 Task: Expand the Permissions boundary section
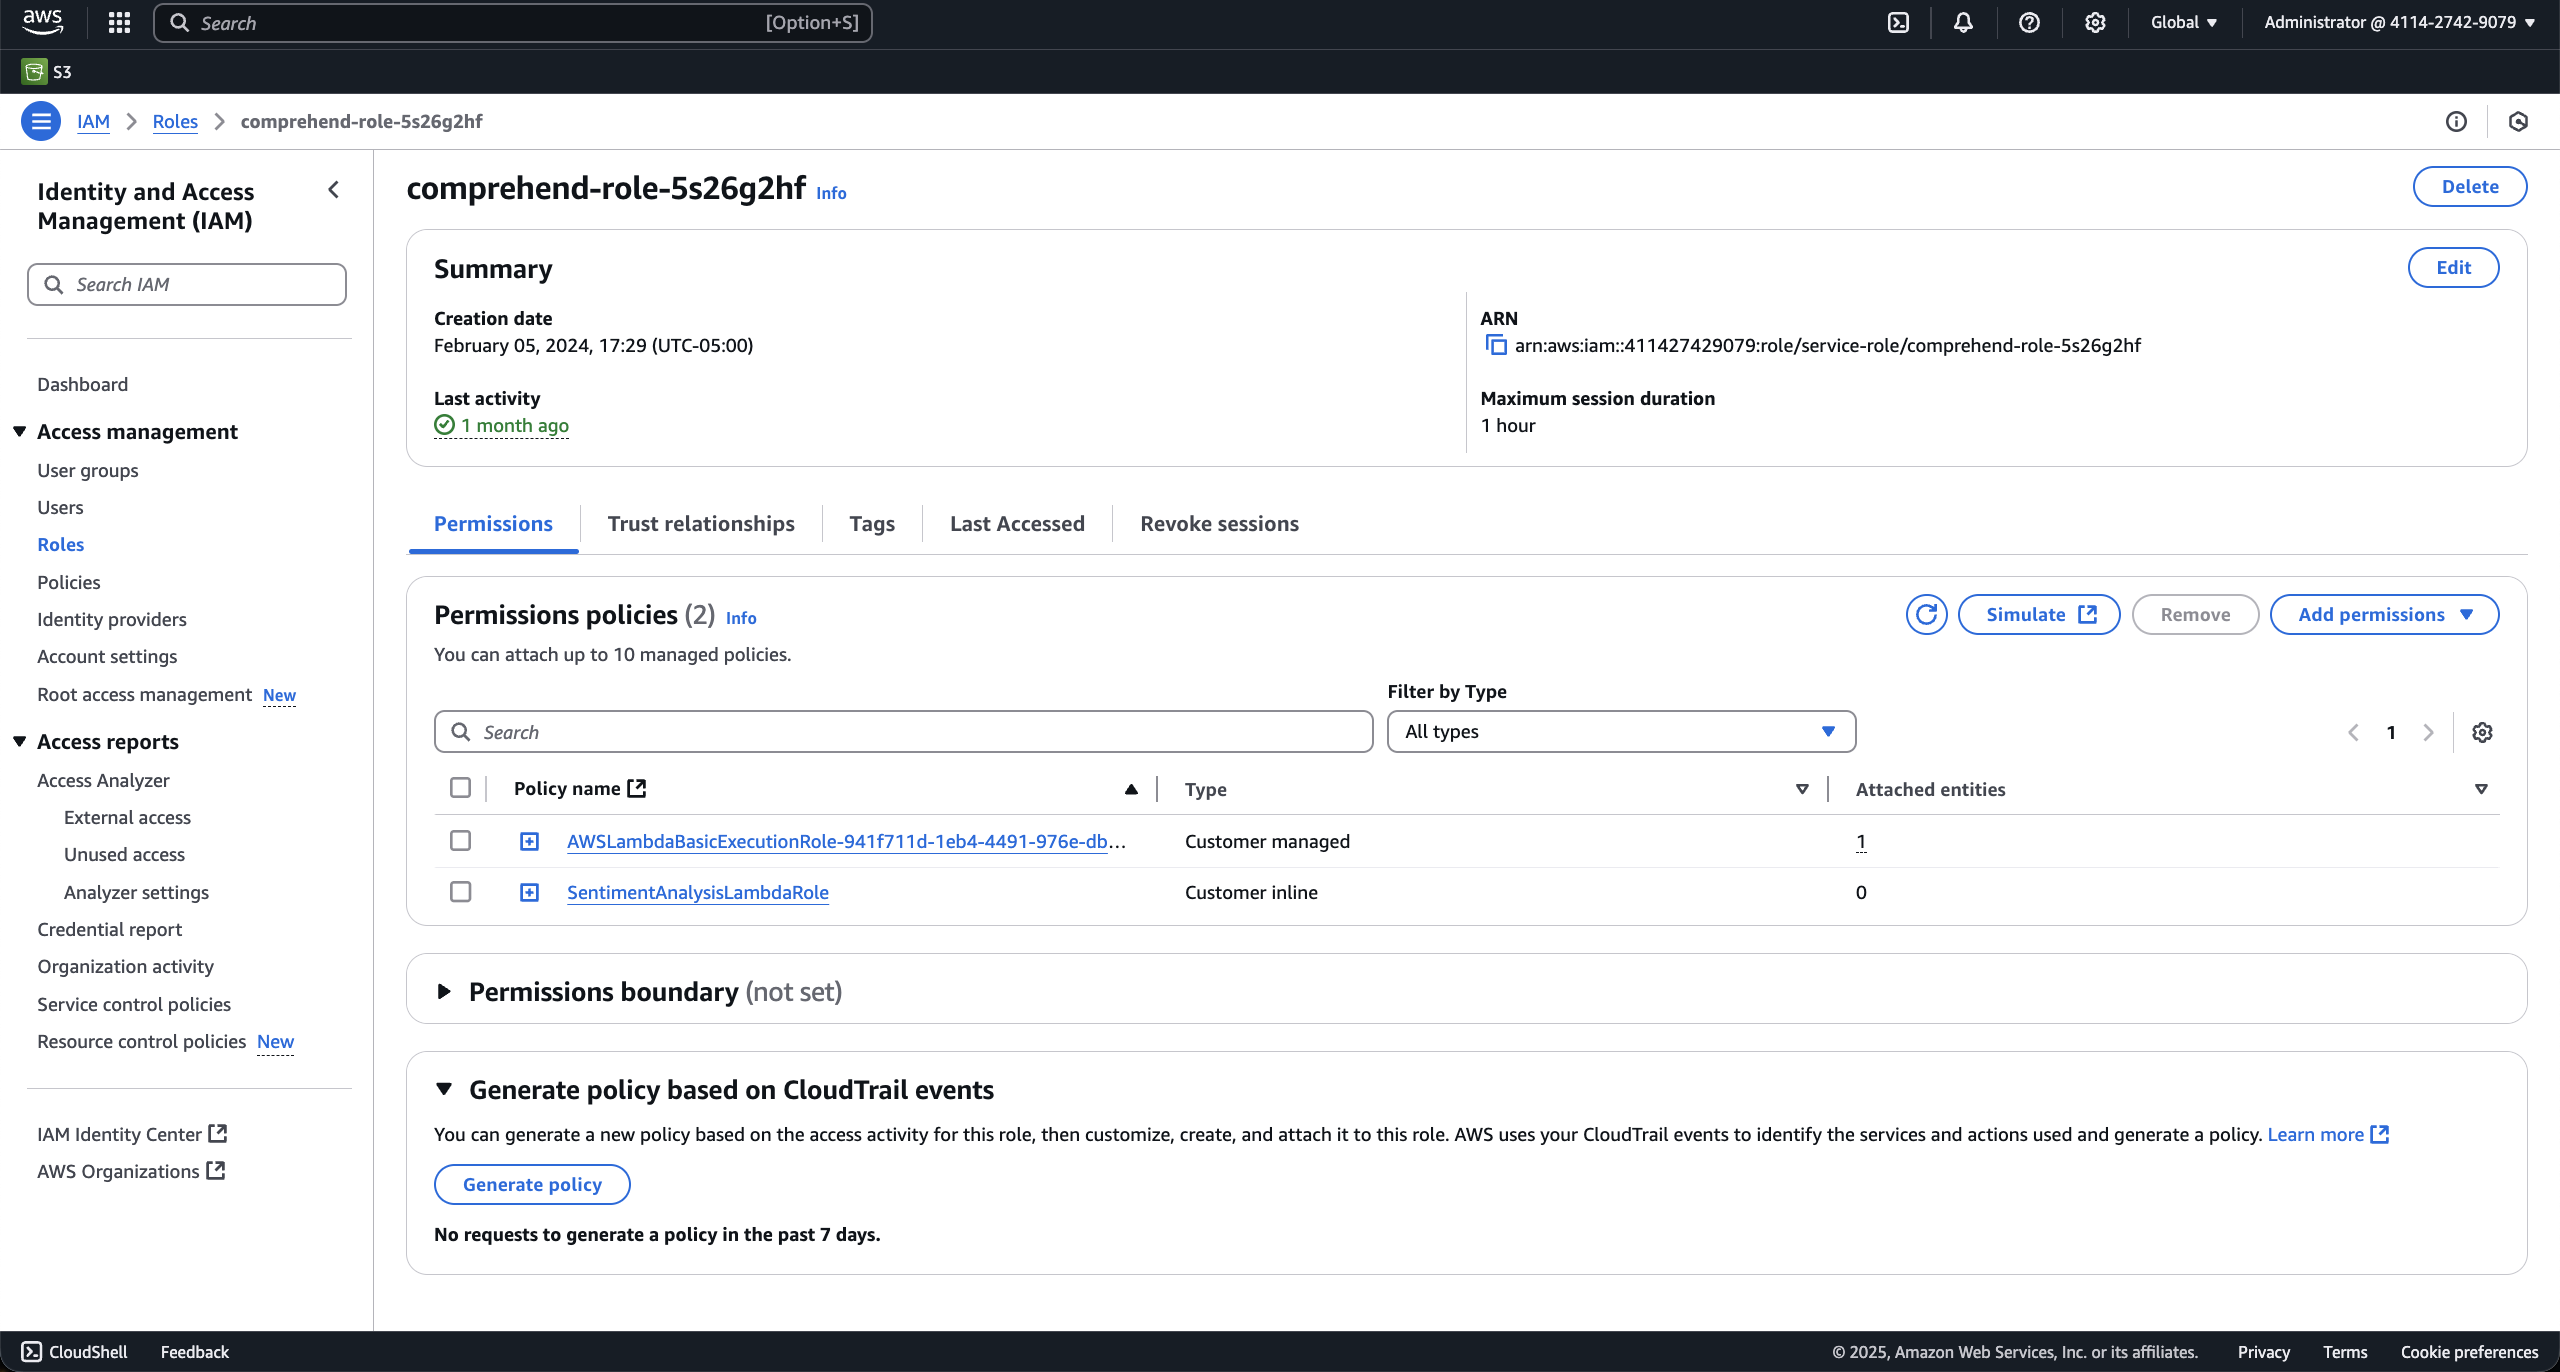(444, 991)
